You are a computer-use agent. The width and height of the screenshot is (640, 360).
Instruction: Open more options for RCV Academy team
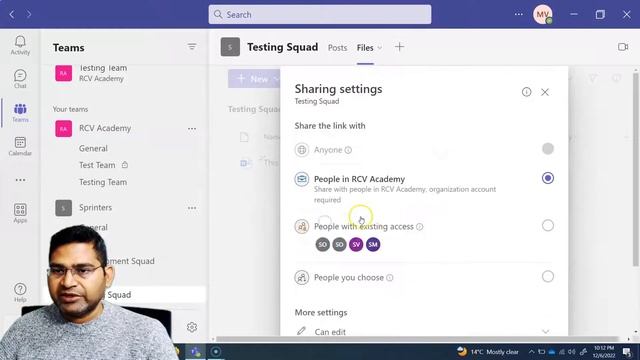192,129
